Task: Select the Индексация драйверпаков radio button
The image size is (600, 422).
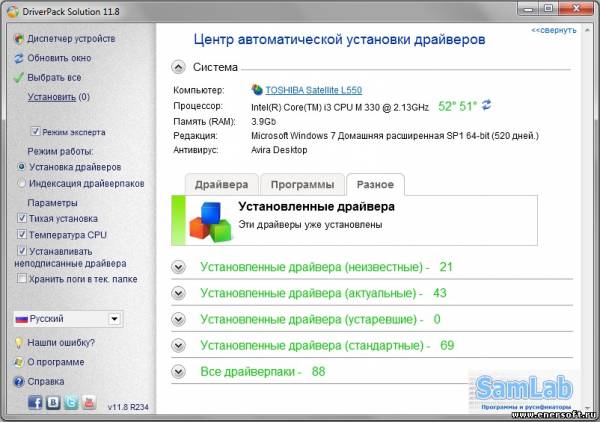Action: tap(21, 183)
